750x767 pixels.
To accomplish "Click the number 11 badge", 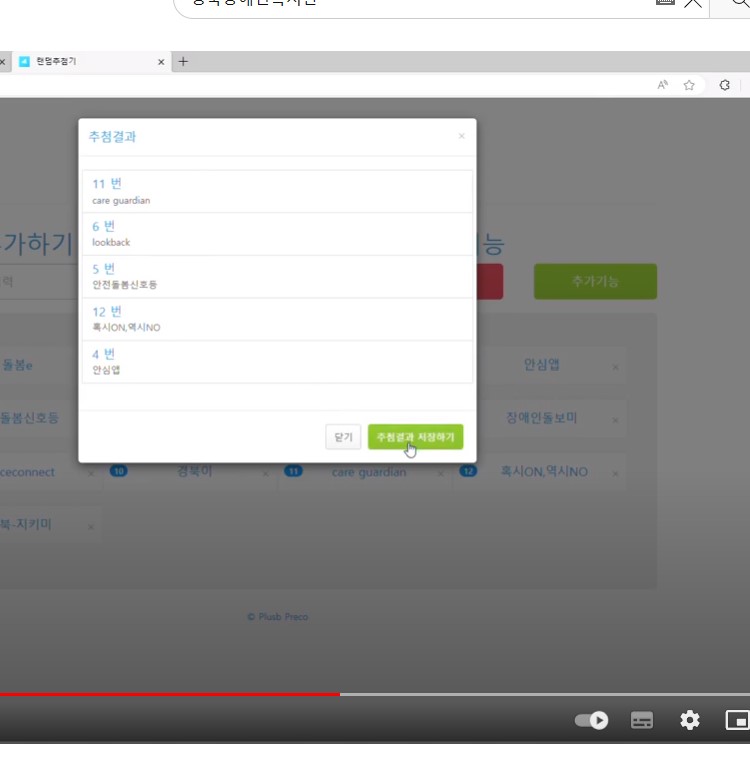I will (x=294, y=471).
